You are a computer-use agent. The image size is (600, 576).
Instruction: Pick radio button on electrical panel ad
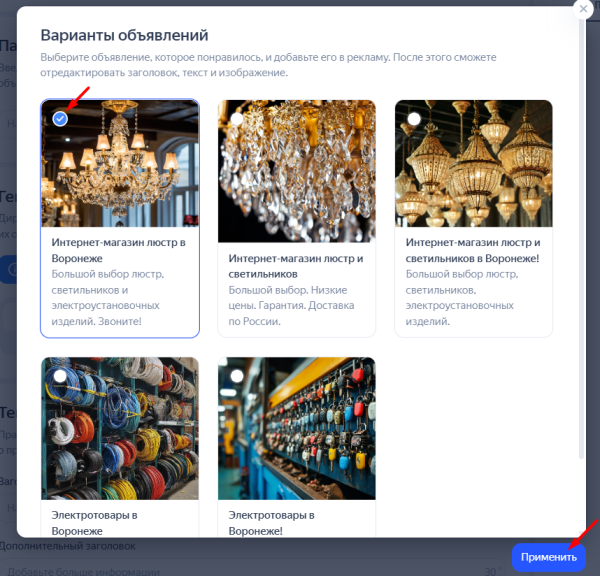click(237, 376)
